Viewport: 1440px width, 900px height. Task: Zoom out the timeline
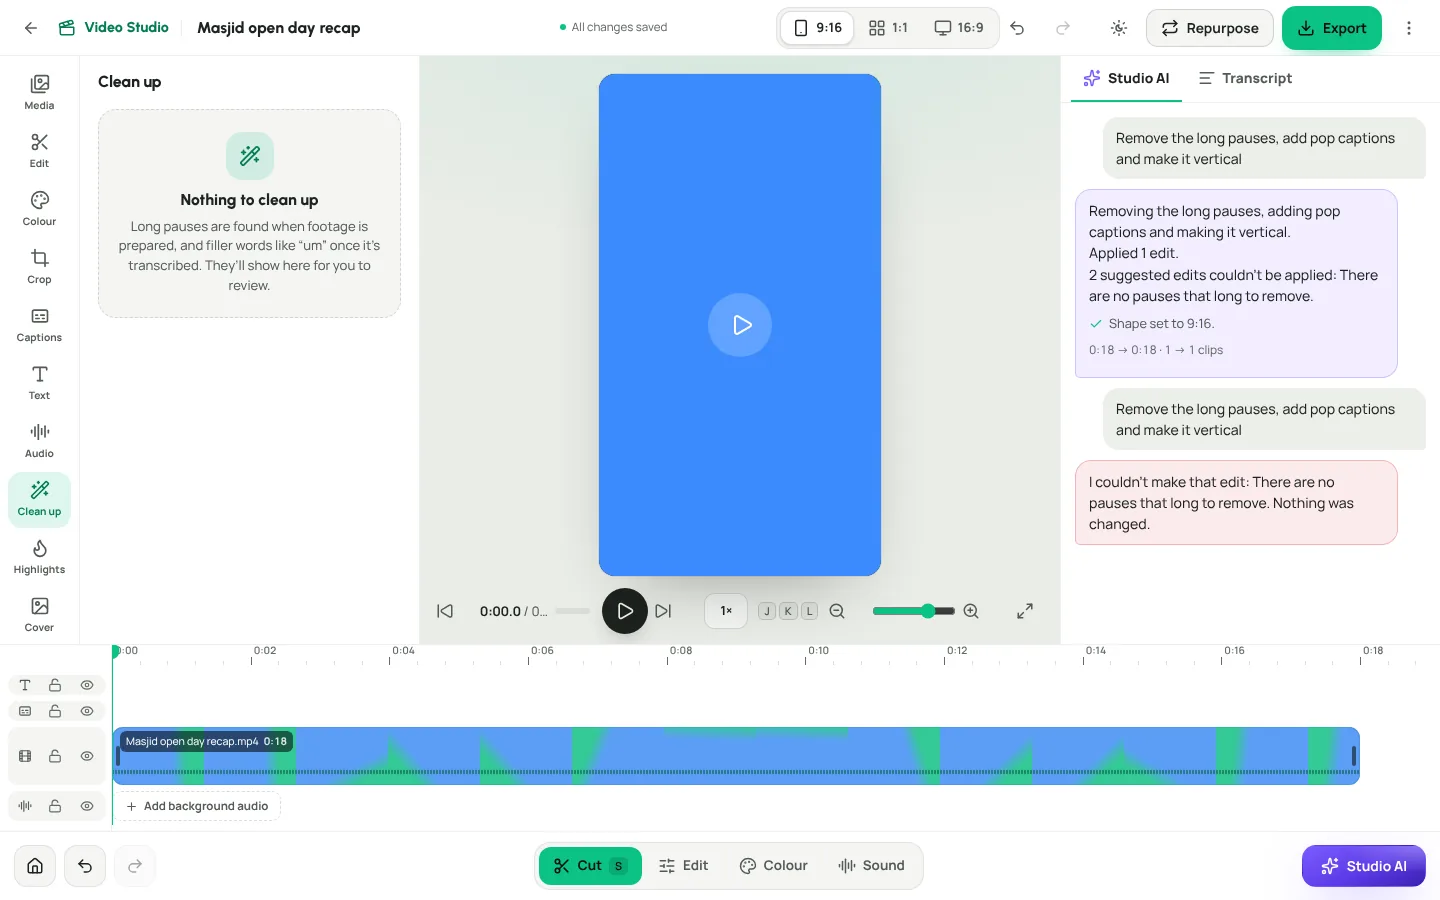pos(837,611)
